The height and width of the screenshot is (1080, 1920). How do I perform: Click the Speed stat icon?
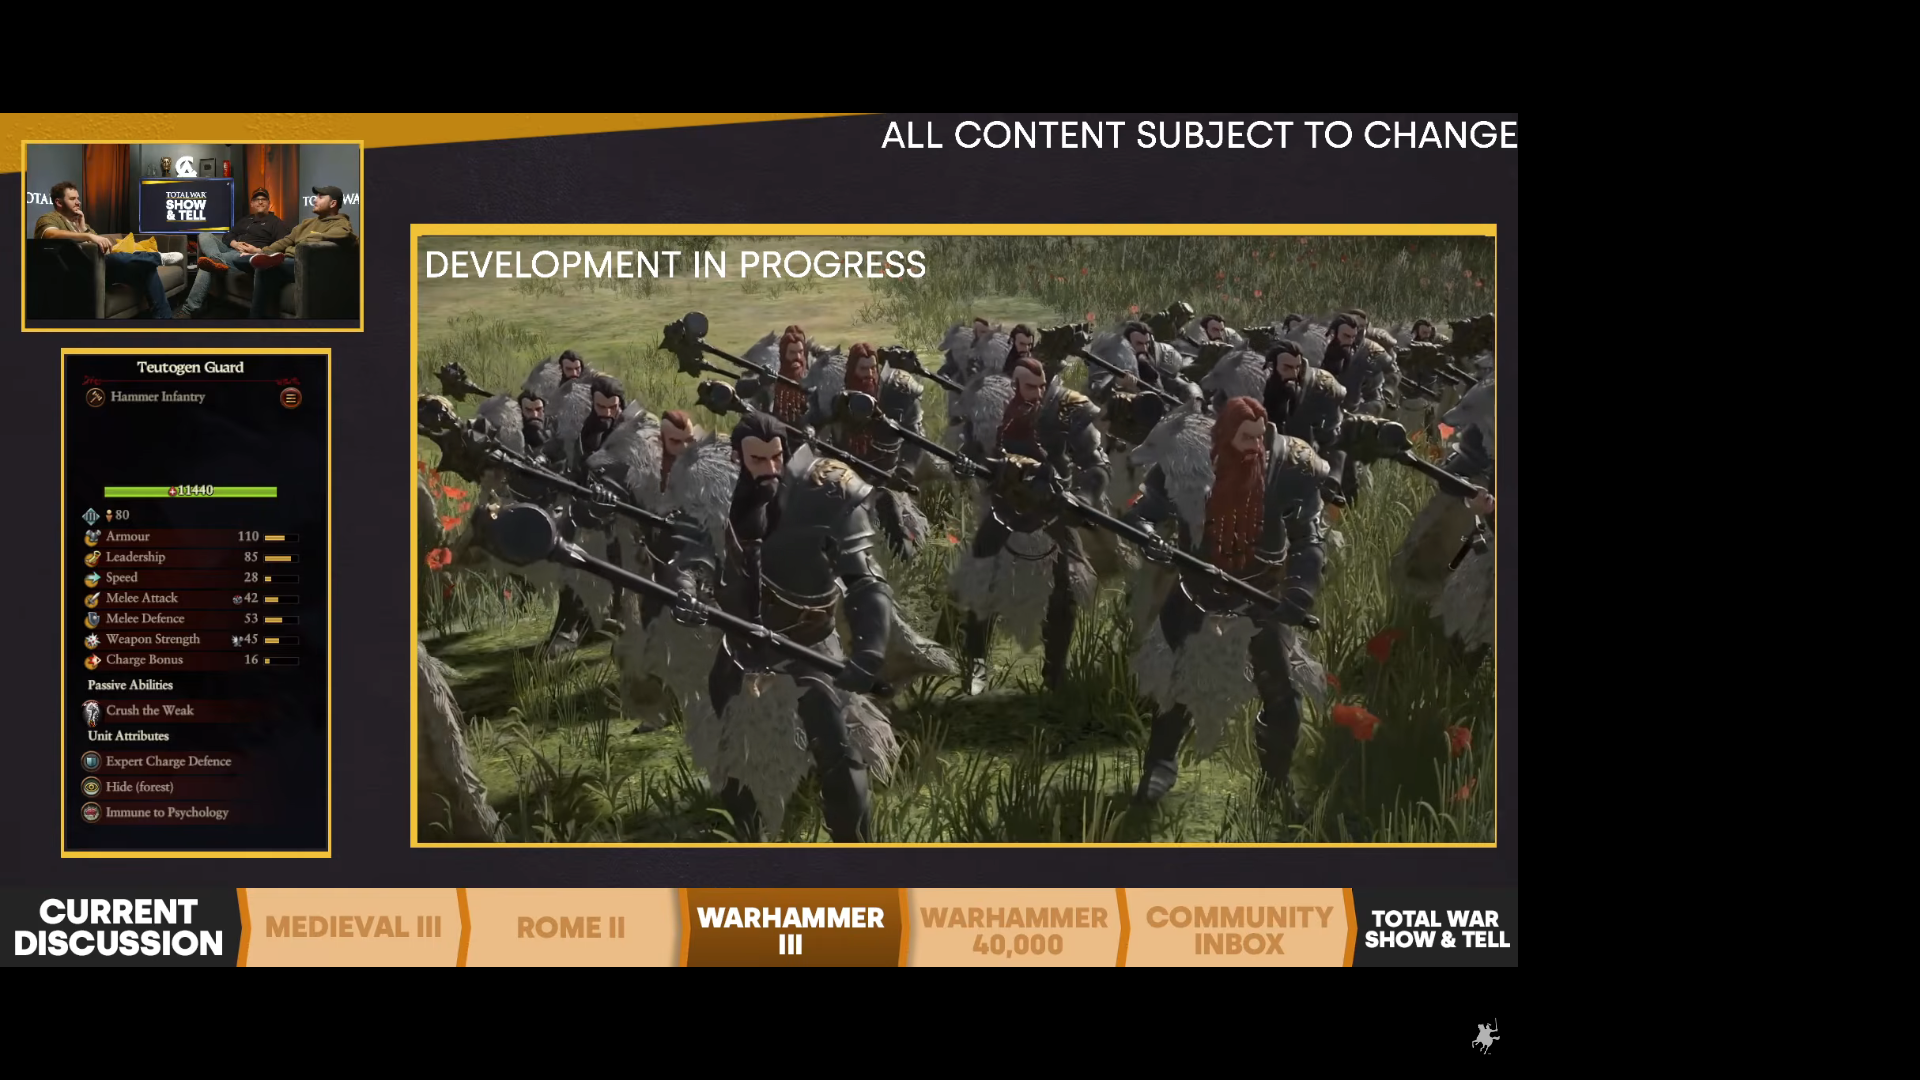(92, 578)
